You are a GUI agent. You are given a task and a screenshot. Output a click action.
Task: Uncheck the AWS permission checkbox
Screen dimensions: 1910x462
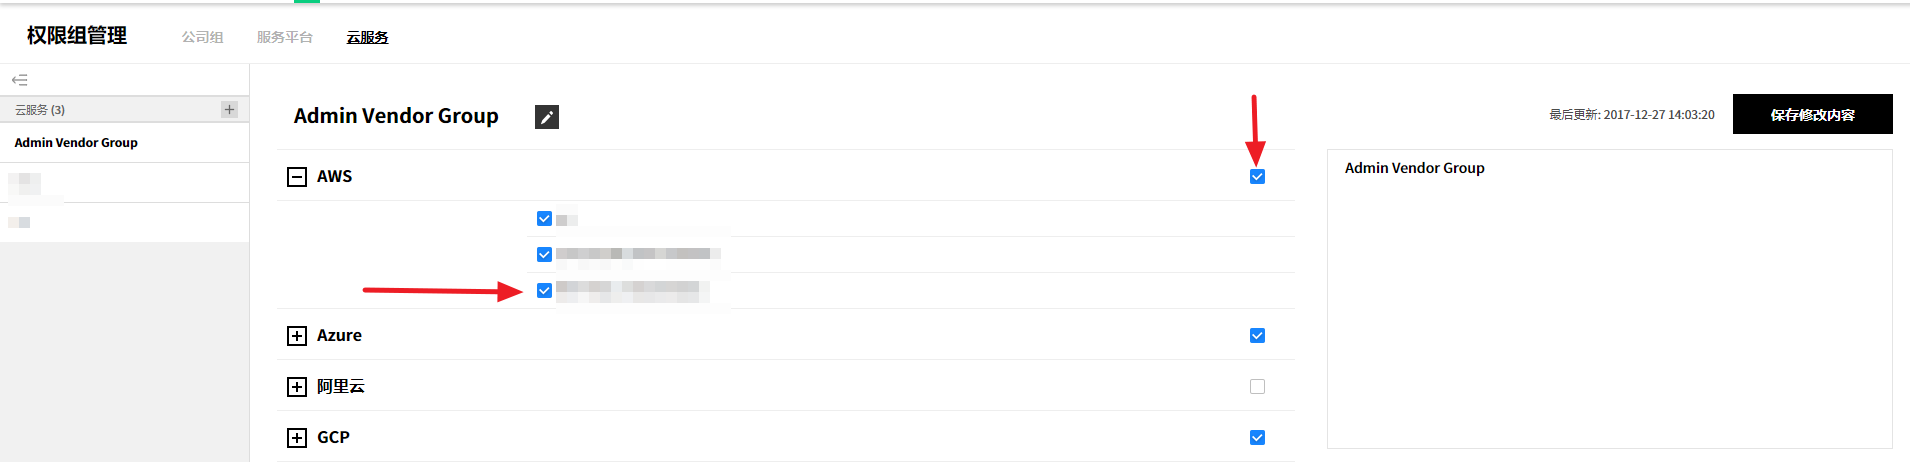[1257, 177]
